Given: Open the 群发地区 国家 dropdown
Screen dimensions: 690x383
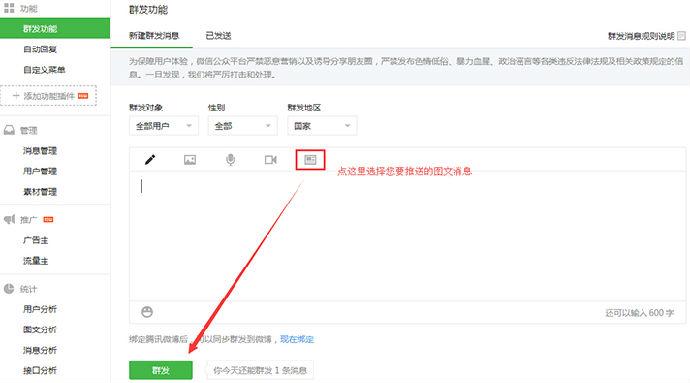Looking at the screenshot, I should pyautogui.click(x=322, y=126).
